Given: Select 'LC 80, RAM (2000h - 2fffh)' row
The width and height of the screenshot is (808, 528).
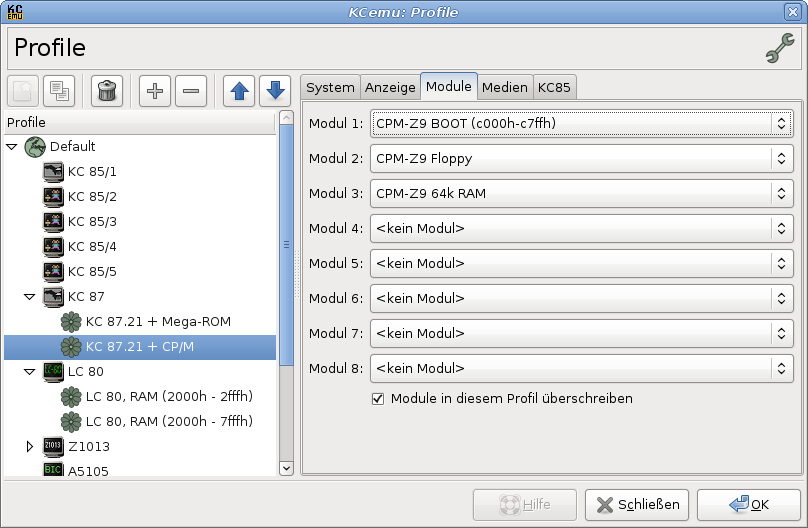Looking at the screenshot, I should coord(140,397).
